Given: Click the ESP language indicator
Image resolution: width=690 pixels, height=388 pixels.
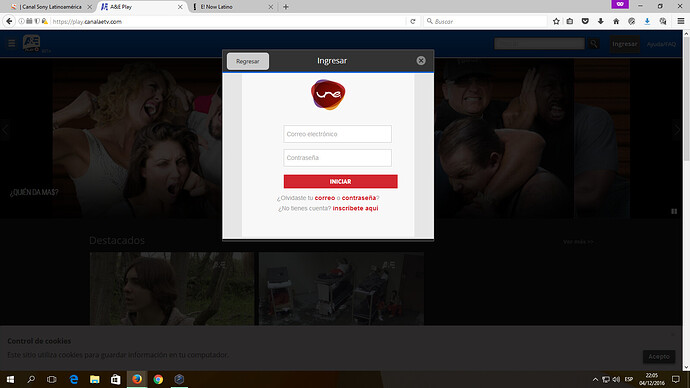Looking at the screenshot, I should [x=628, y=379].
